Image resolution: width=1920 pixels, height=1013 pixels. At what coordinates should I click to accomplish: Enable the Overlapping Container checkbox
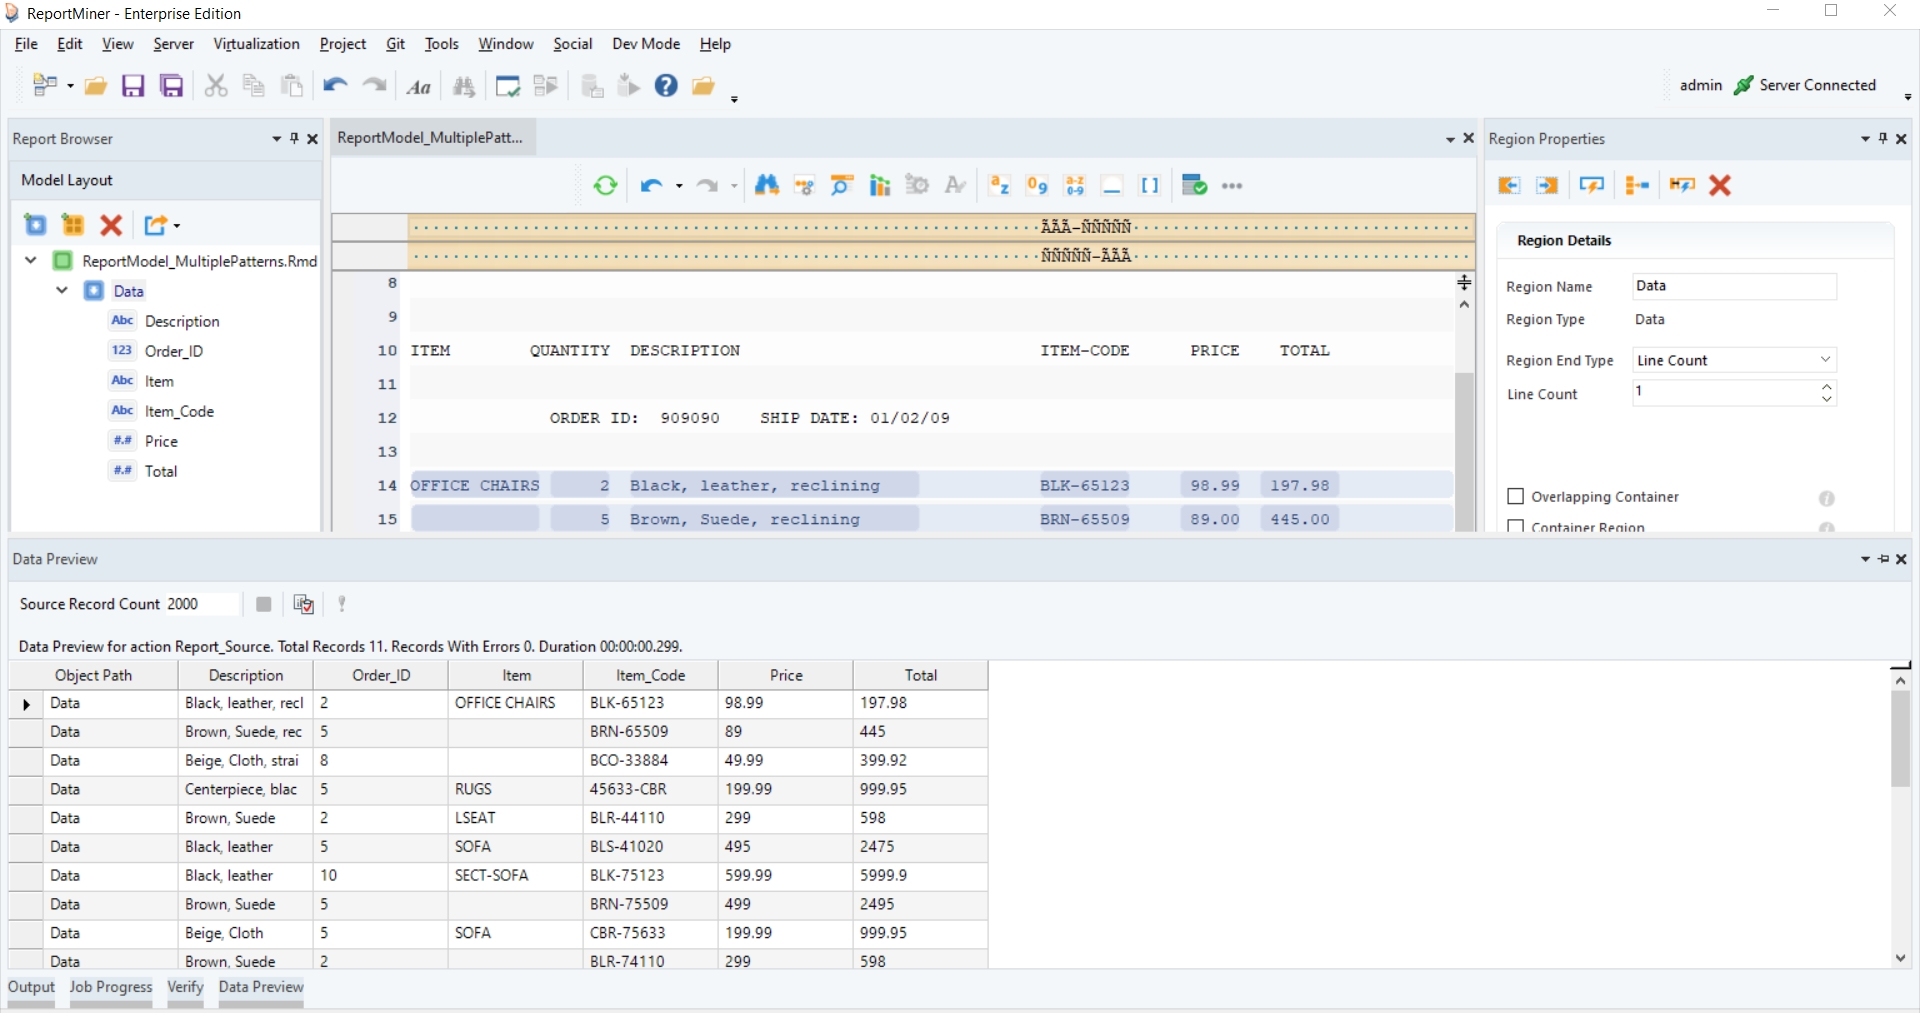pos(1516,497)
